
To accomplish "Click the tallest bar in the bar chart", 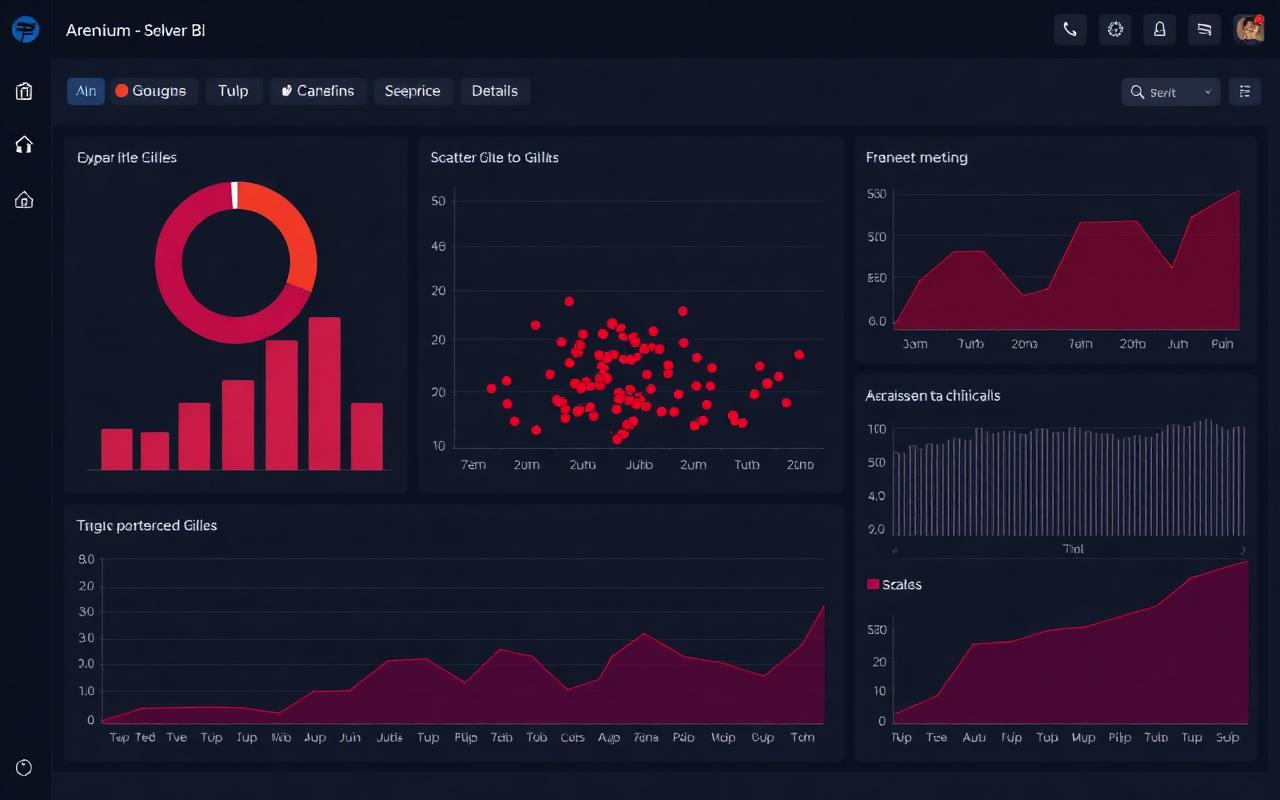I will [325, 394].
